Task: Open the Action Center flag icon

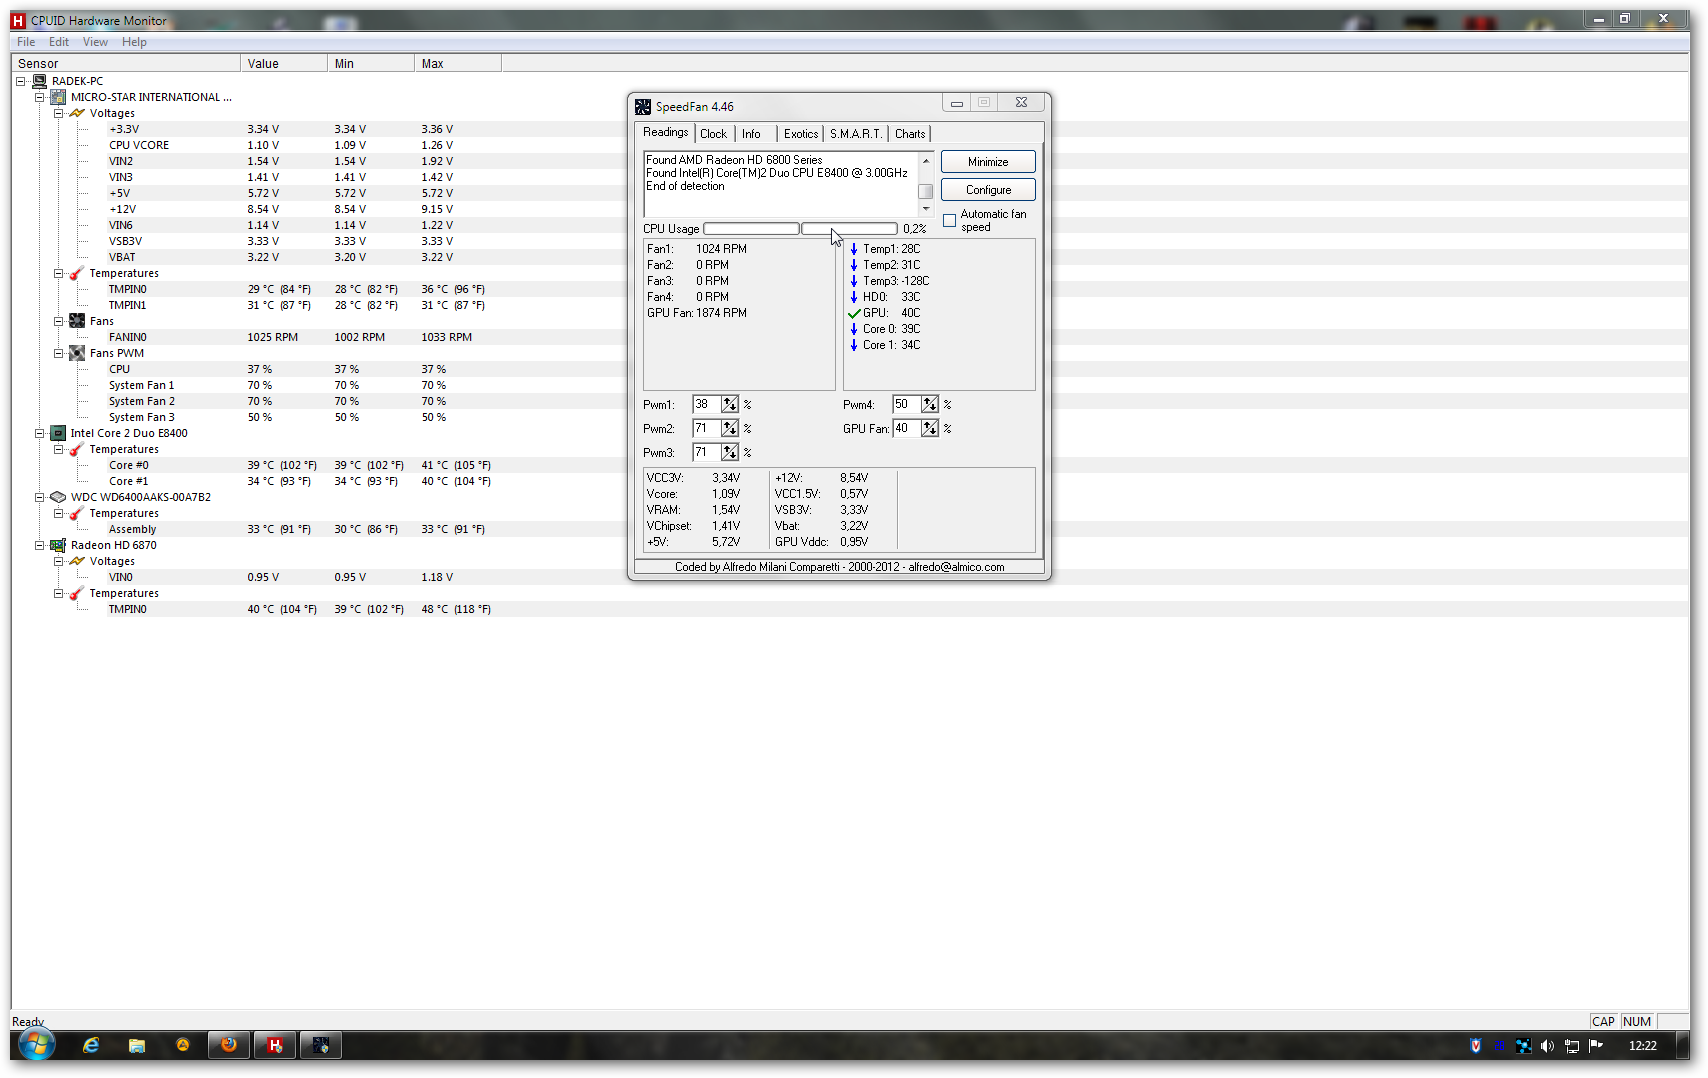Action: (1596, 1046)
